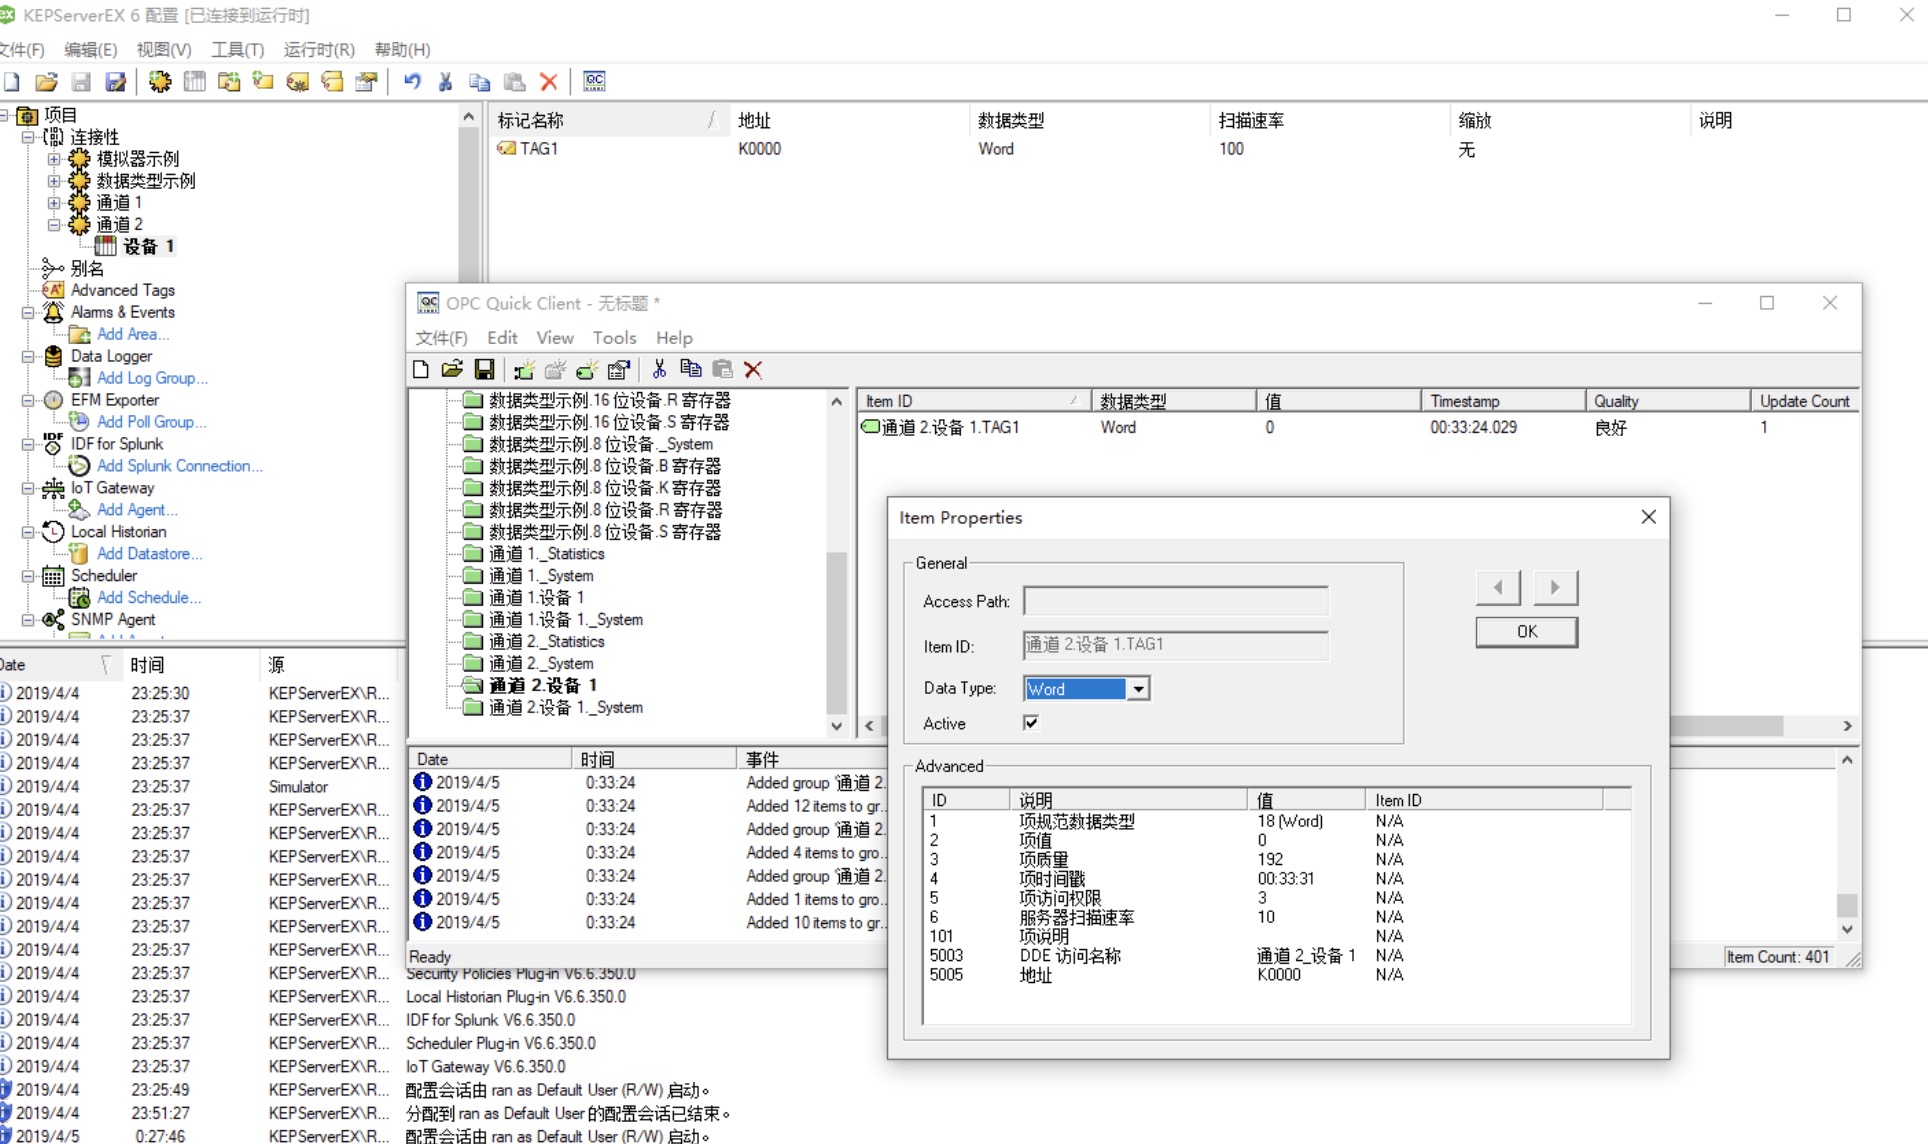The height and width of the screenshot is (1144, 1928).
Task: Sort by Timestamp column header in Quick Client
Action: (1502, 401)
